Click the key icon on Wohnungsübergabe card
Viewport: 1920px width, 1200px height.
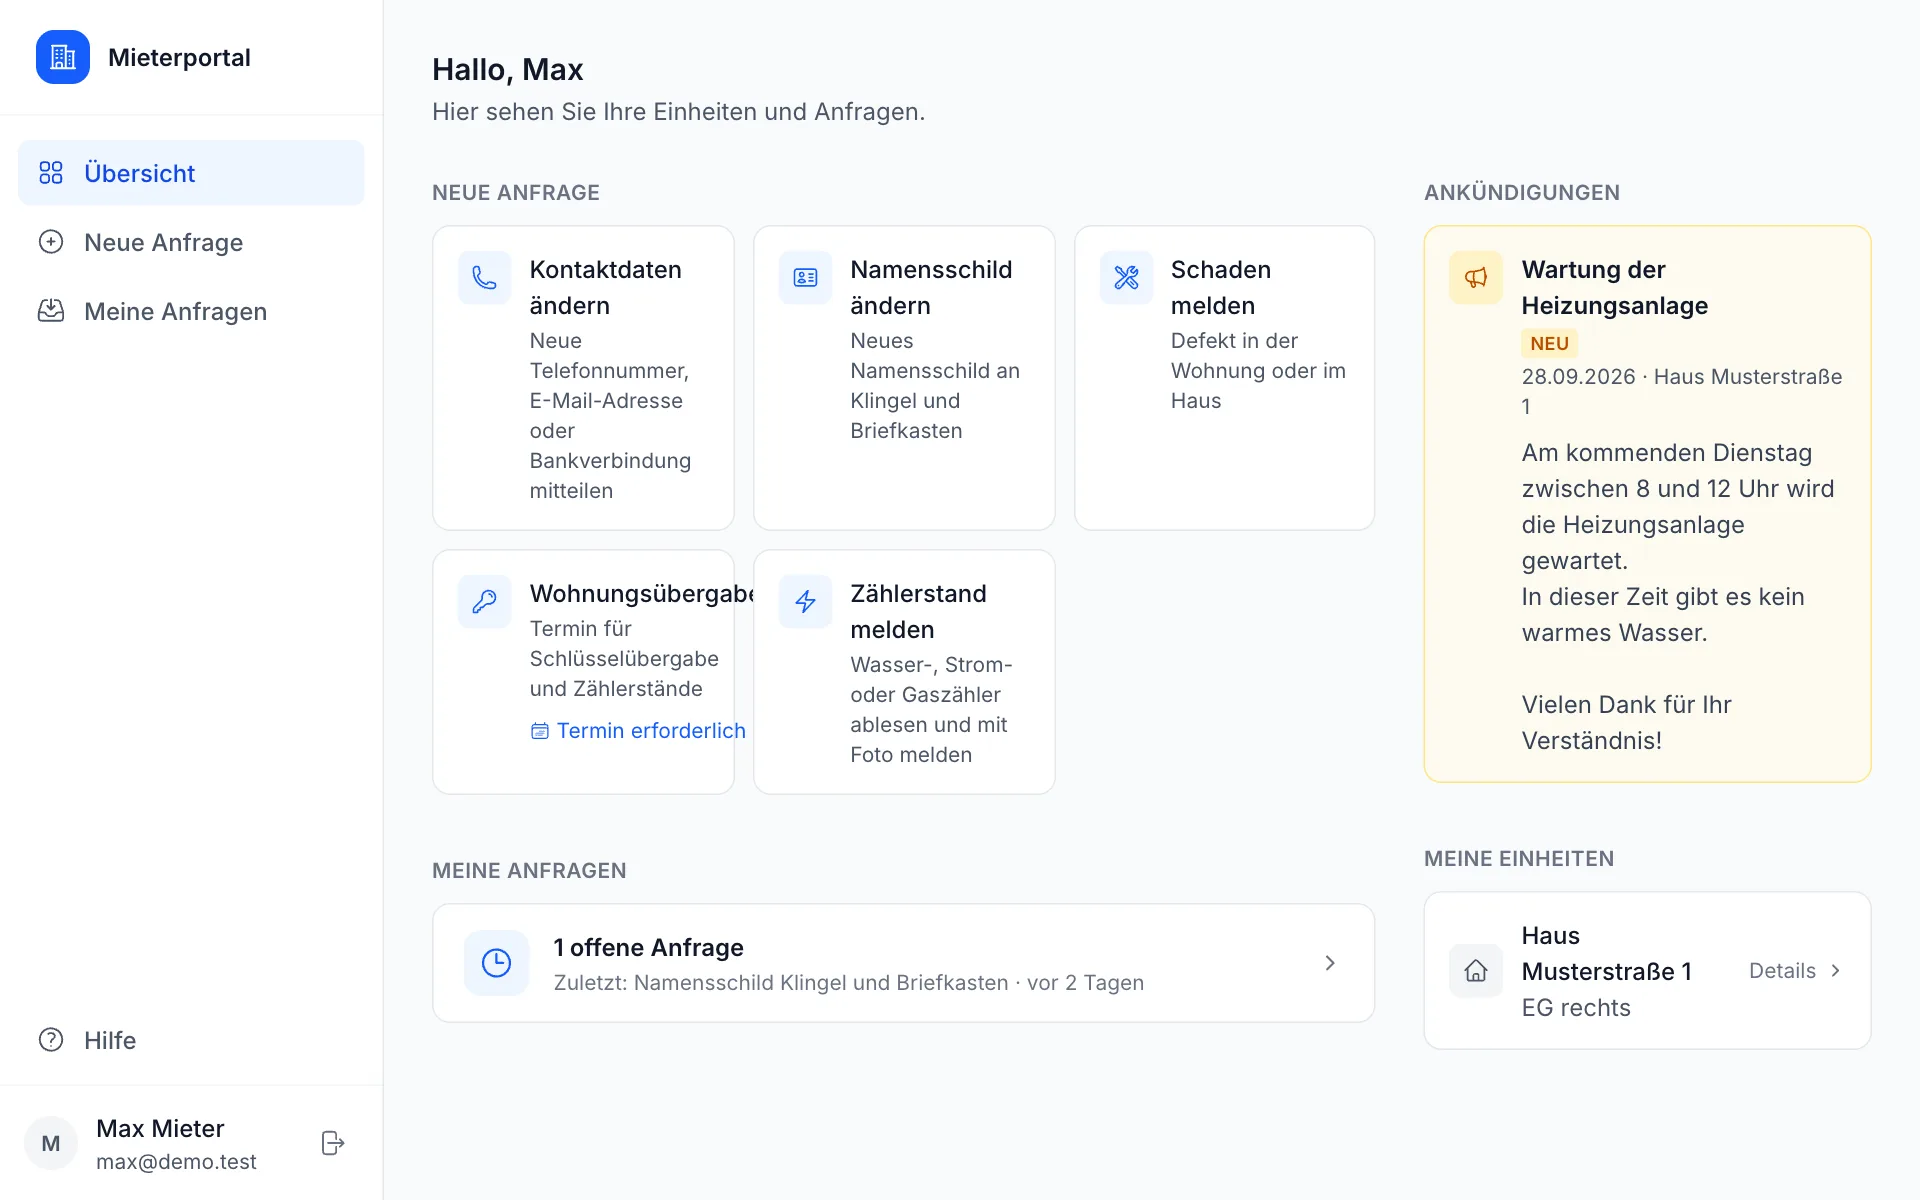485,601
